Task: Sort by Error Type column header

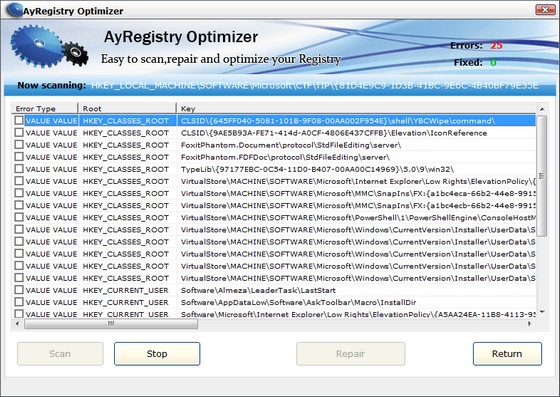Action: coord(45,109)
